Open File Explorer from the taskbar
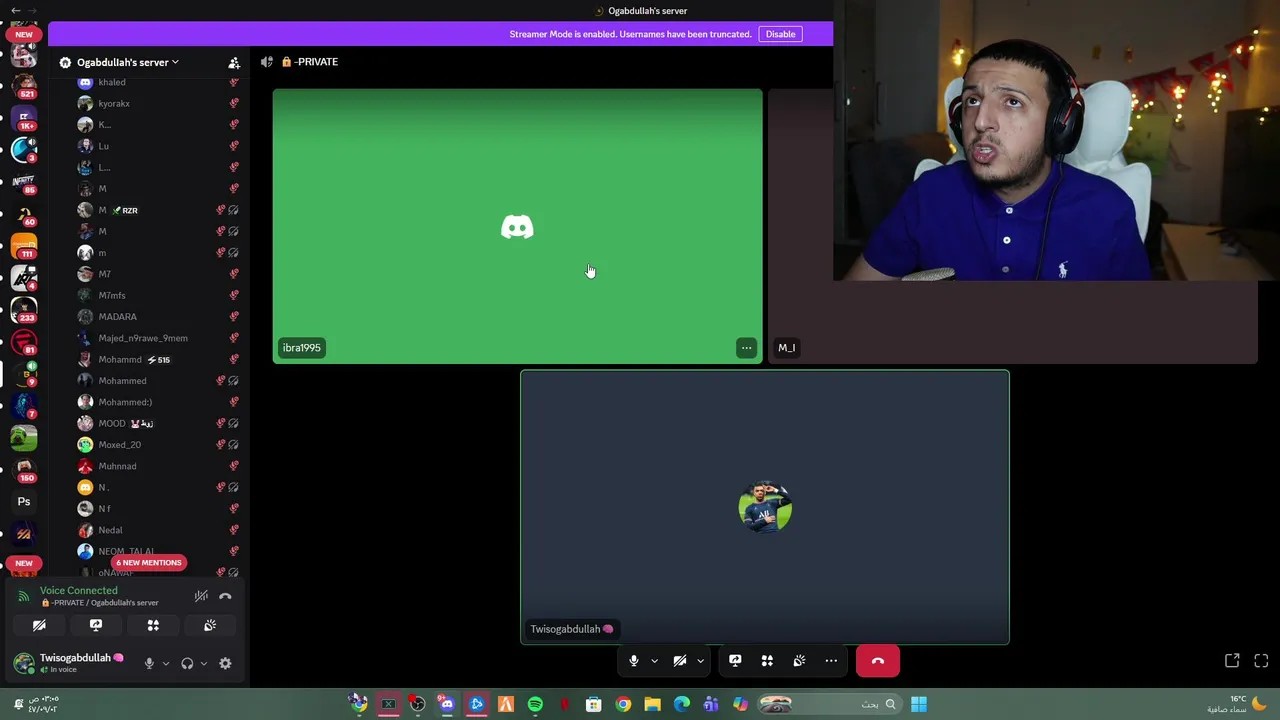The width and height of the screenshot is (1280, 720). click(x=652, y=705)
